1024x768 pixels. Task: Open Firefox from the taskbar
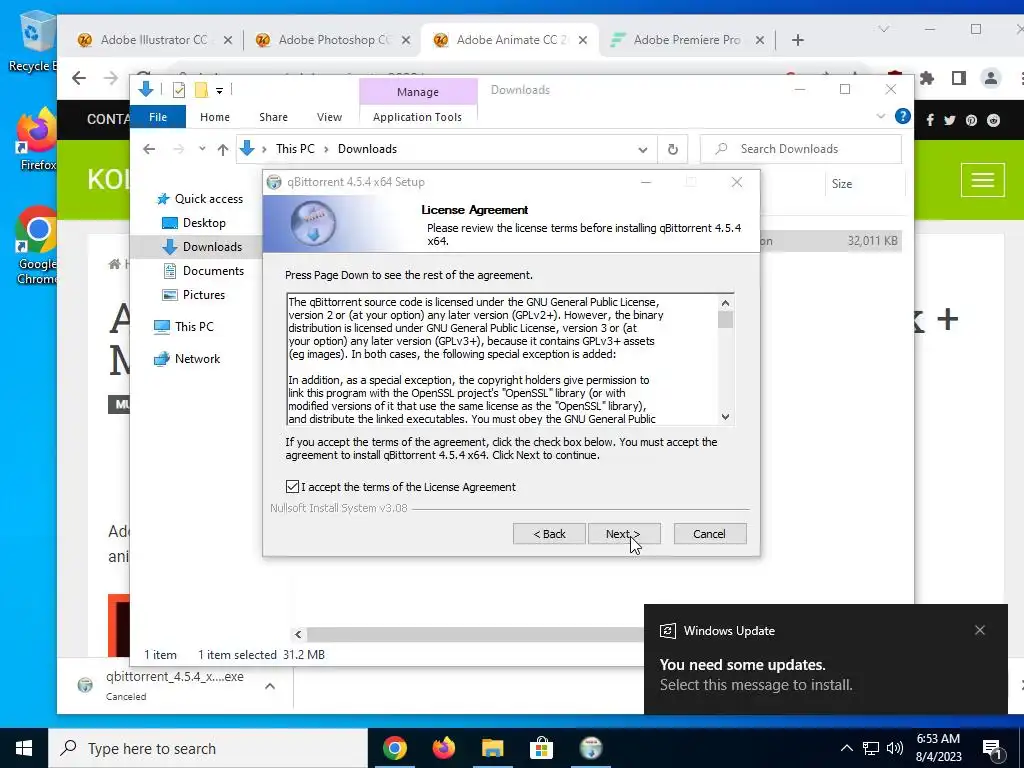pos(444,748)
